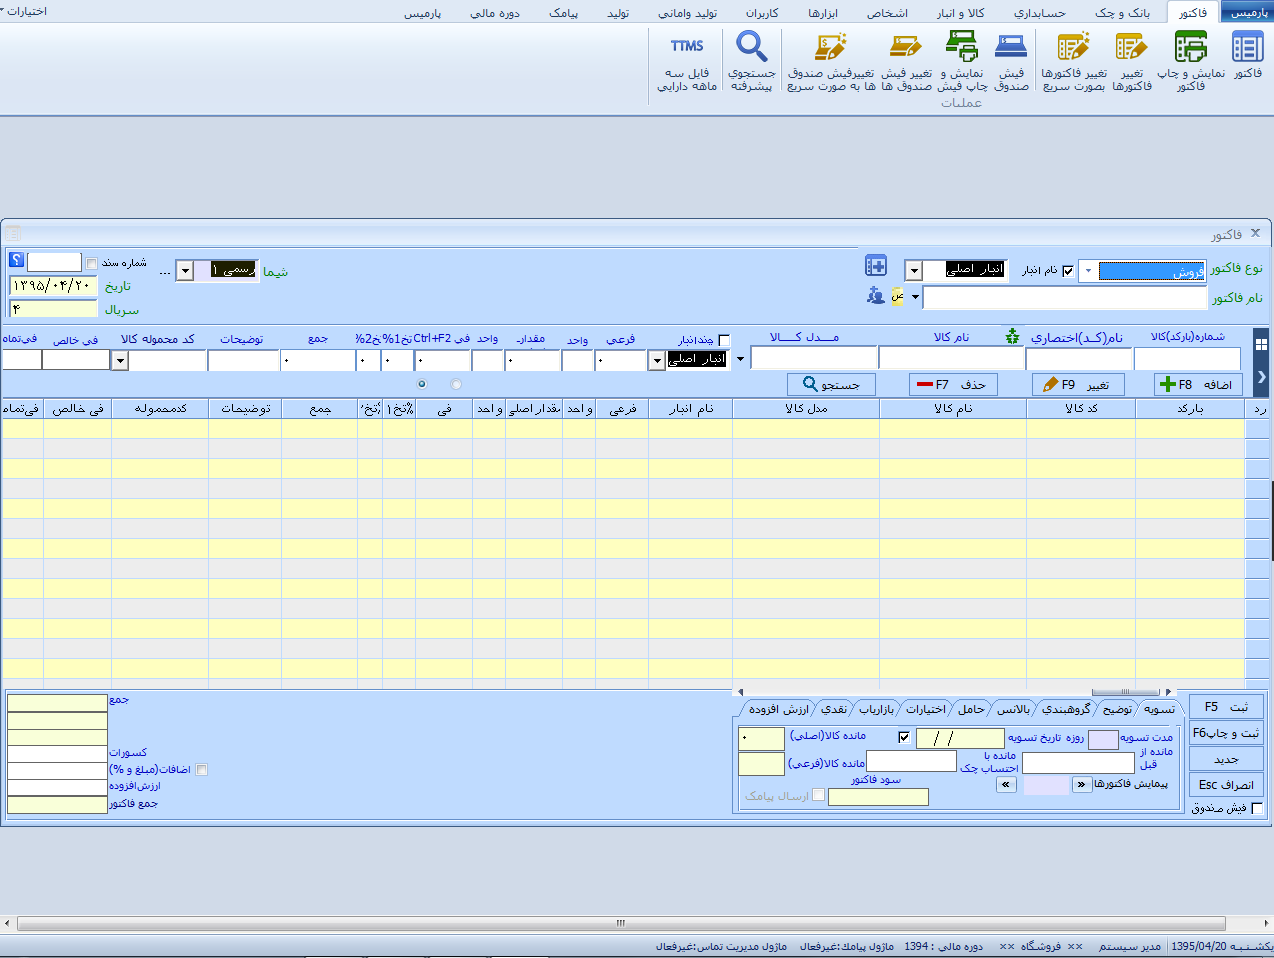Click the اضافه F8 add button
Image resolution: width=1274 pixels, height=958 pixels.
[1199, 384]
